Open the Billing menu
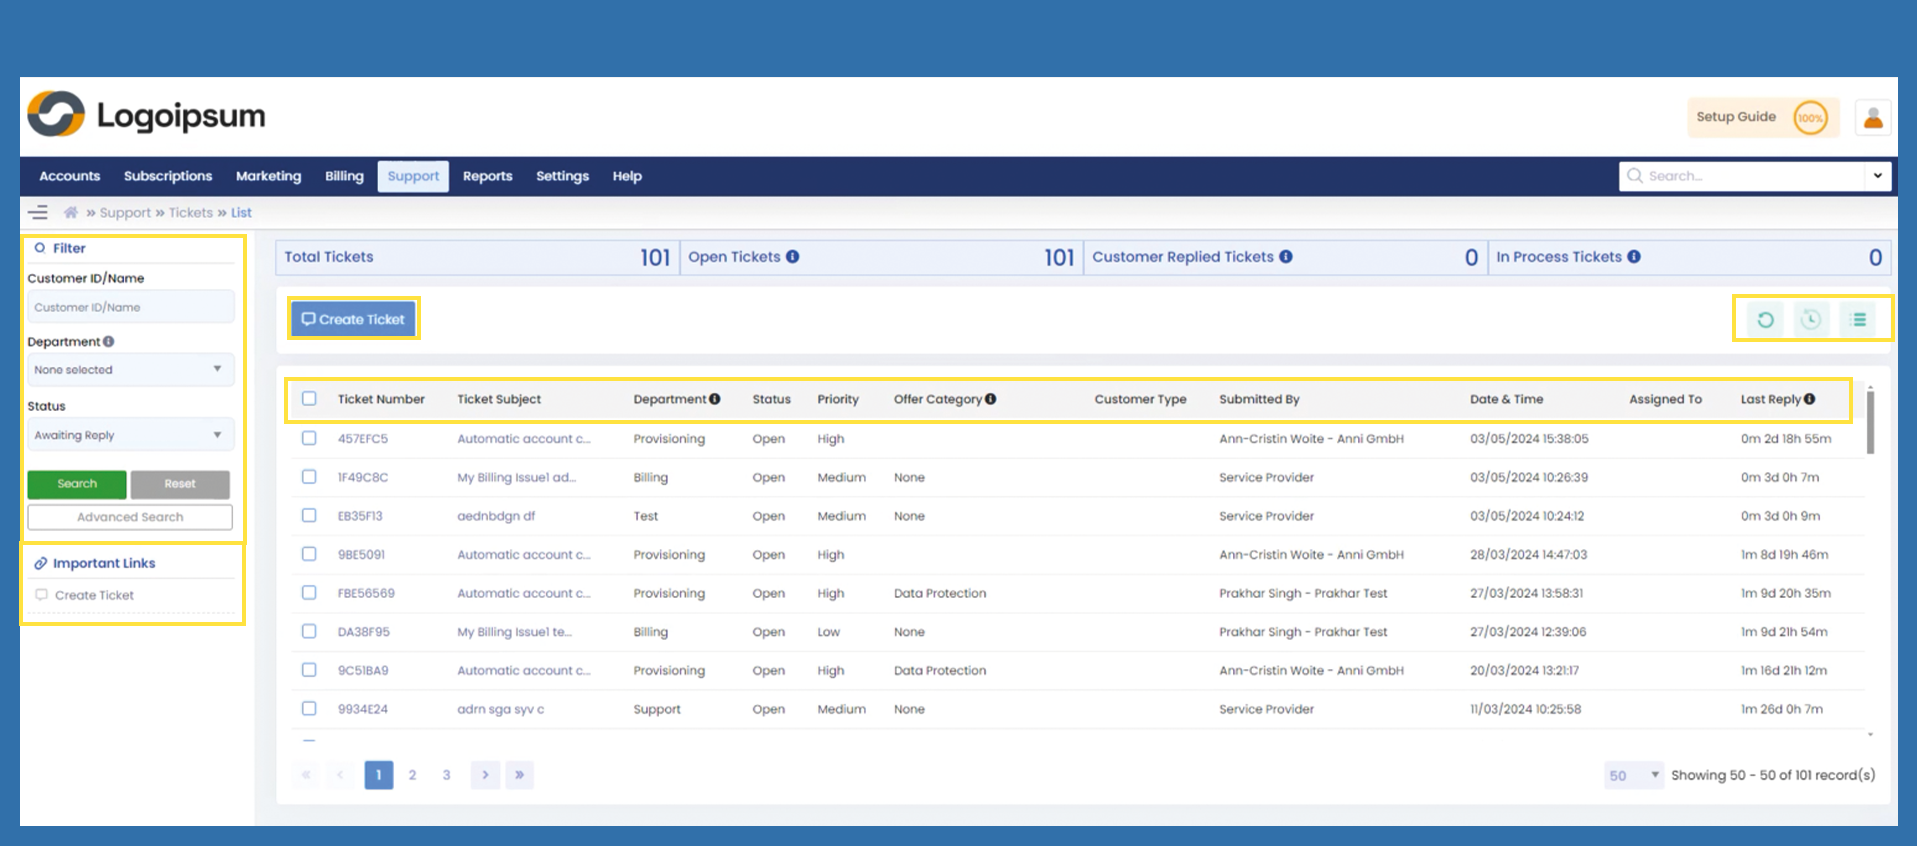Image resolution: width=1917 pixels, height=846 pixels. pos(344,176)
